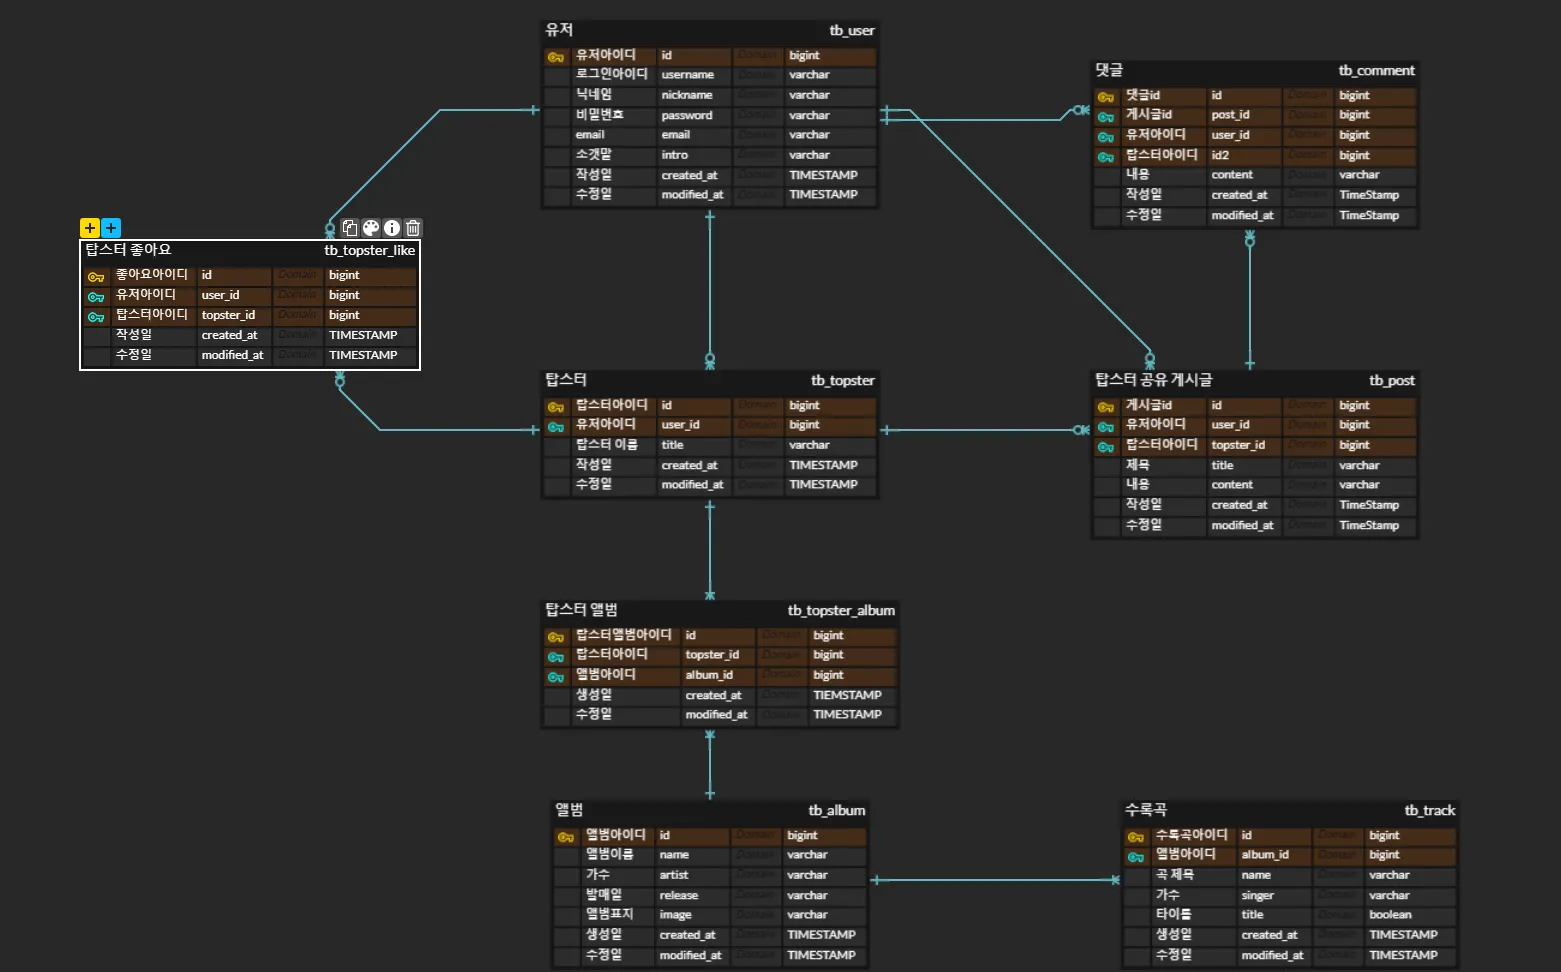Click the 탑스터 좋아요 logical table title

pyautogui.click(x=128, y=250)
